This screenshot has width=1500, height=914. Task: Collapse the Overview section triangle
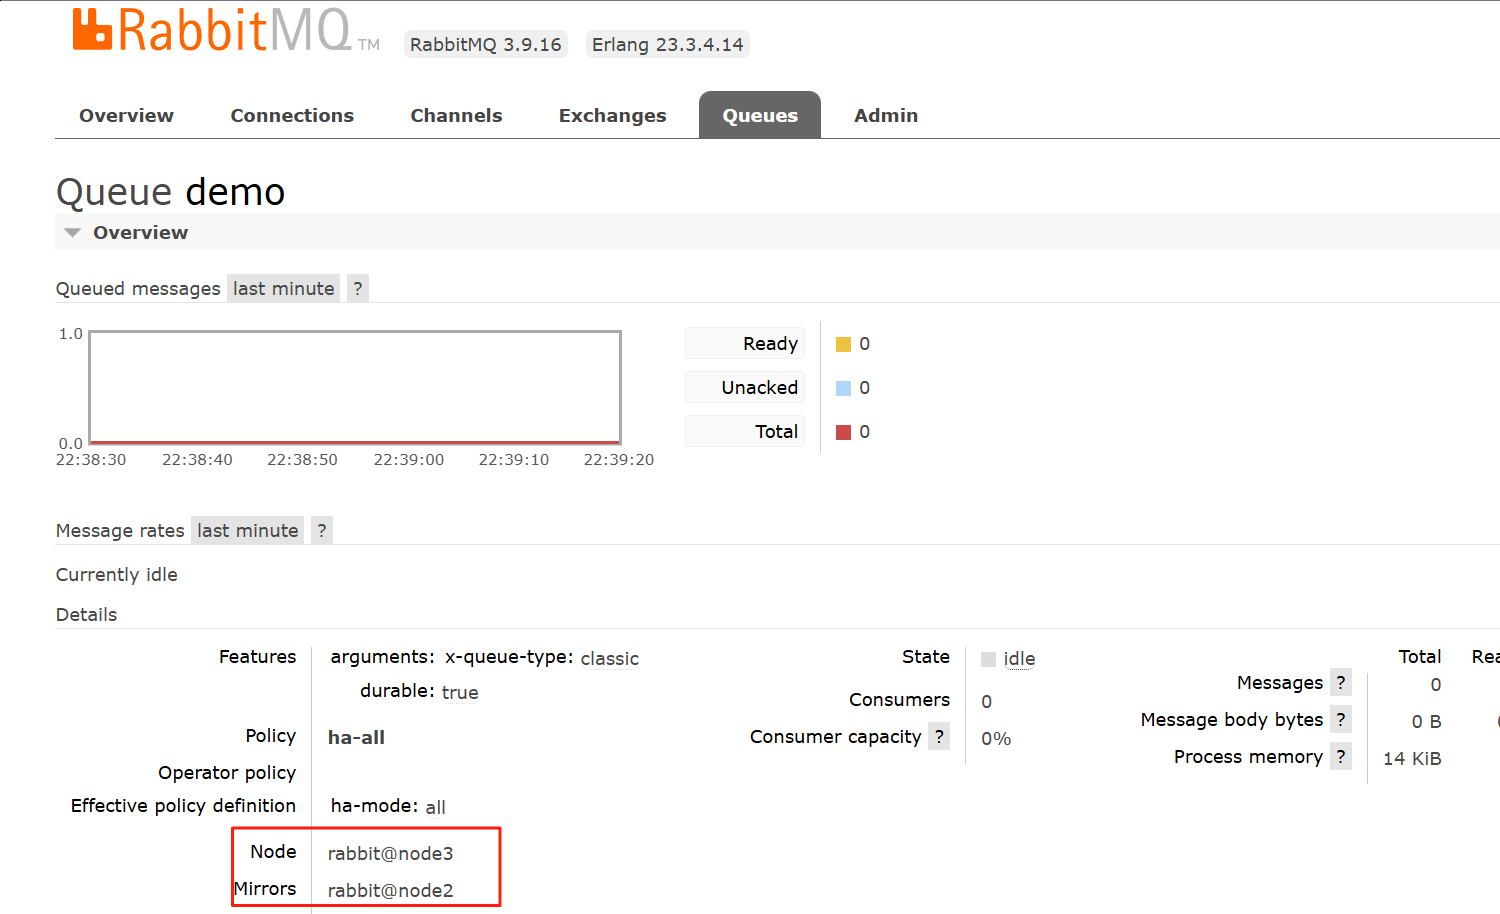(x=72, y=232)
